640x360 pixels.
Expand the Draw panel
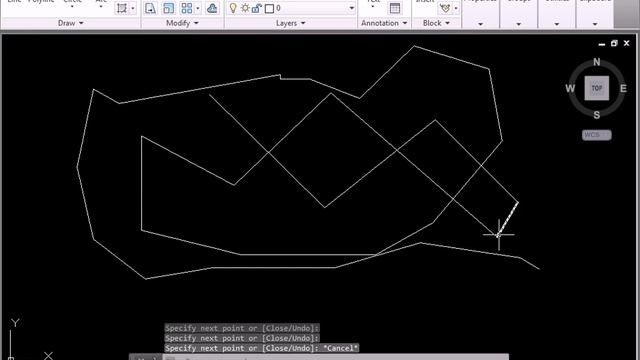(x=71, y=23)
